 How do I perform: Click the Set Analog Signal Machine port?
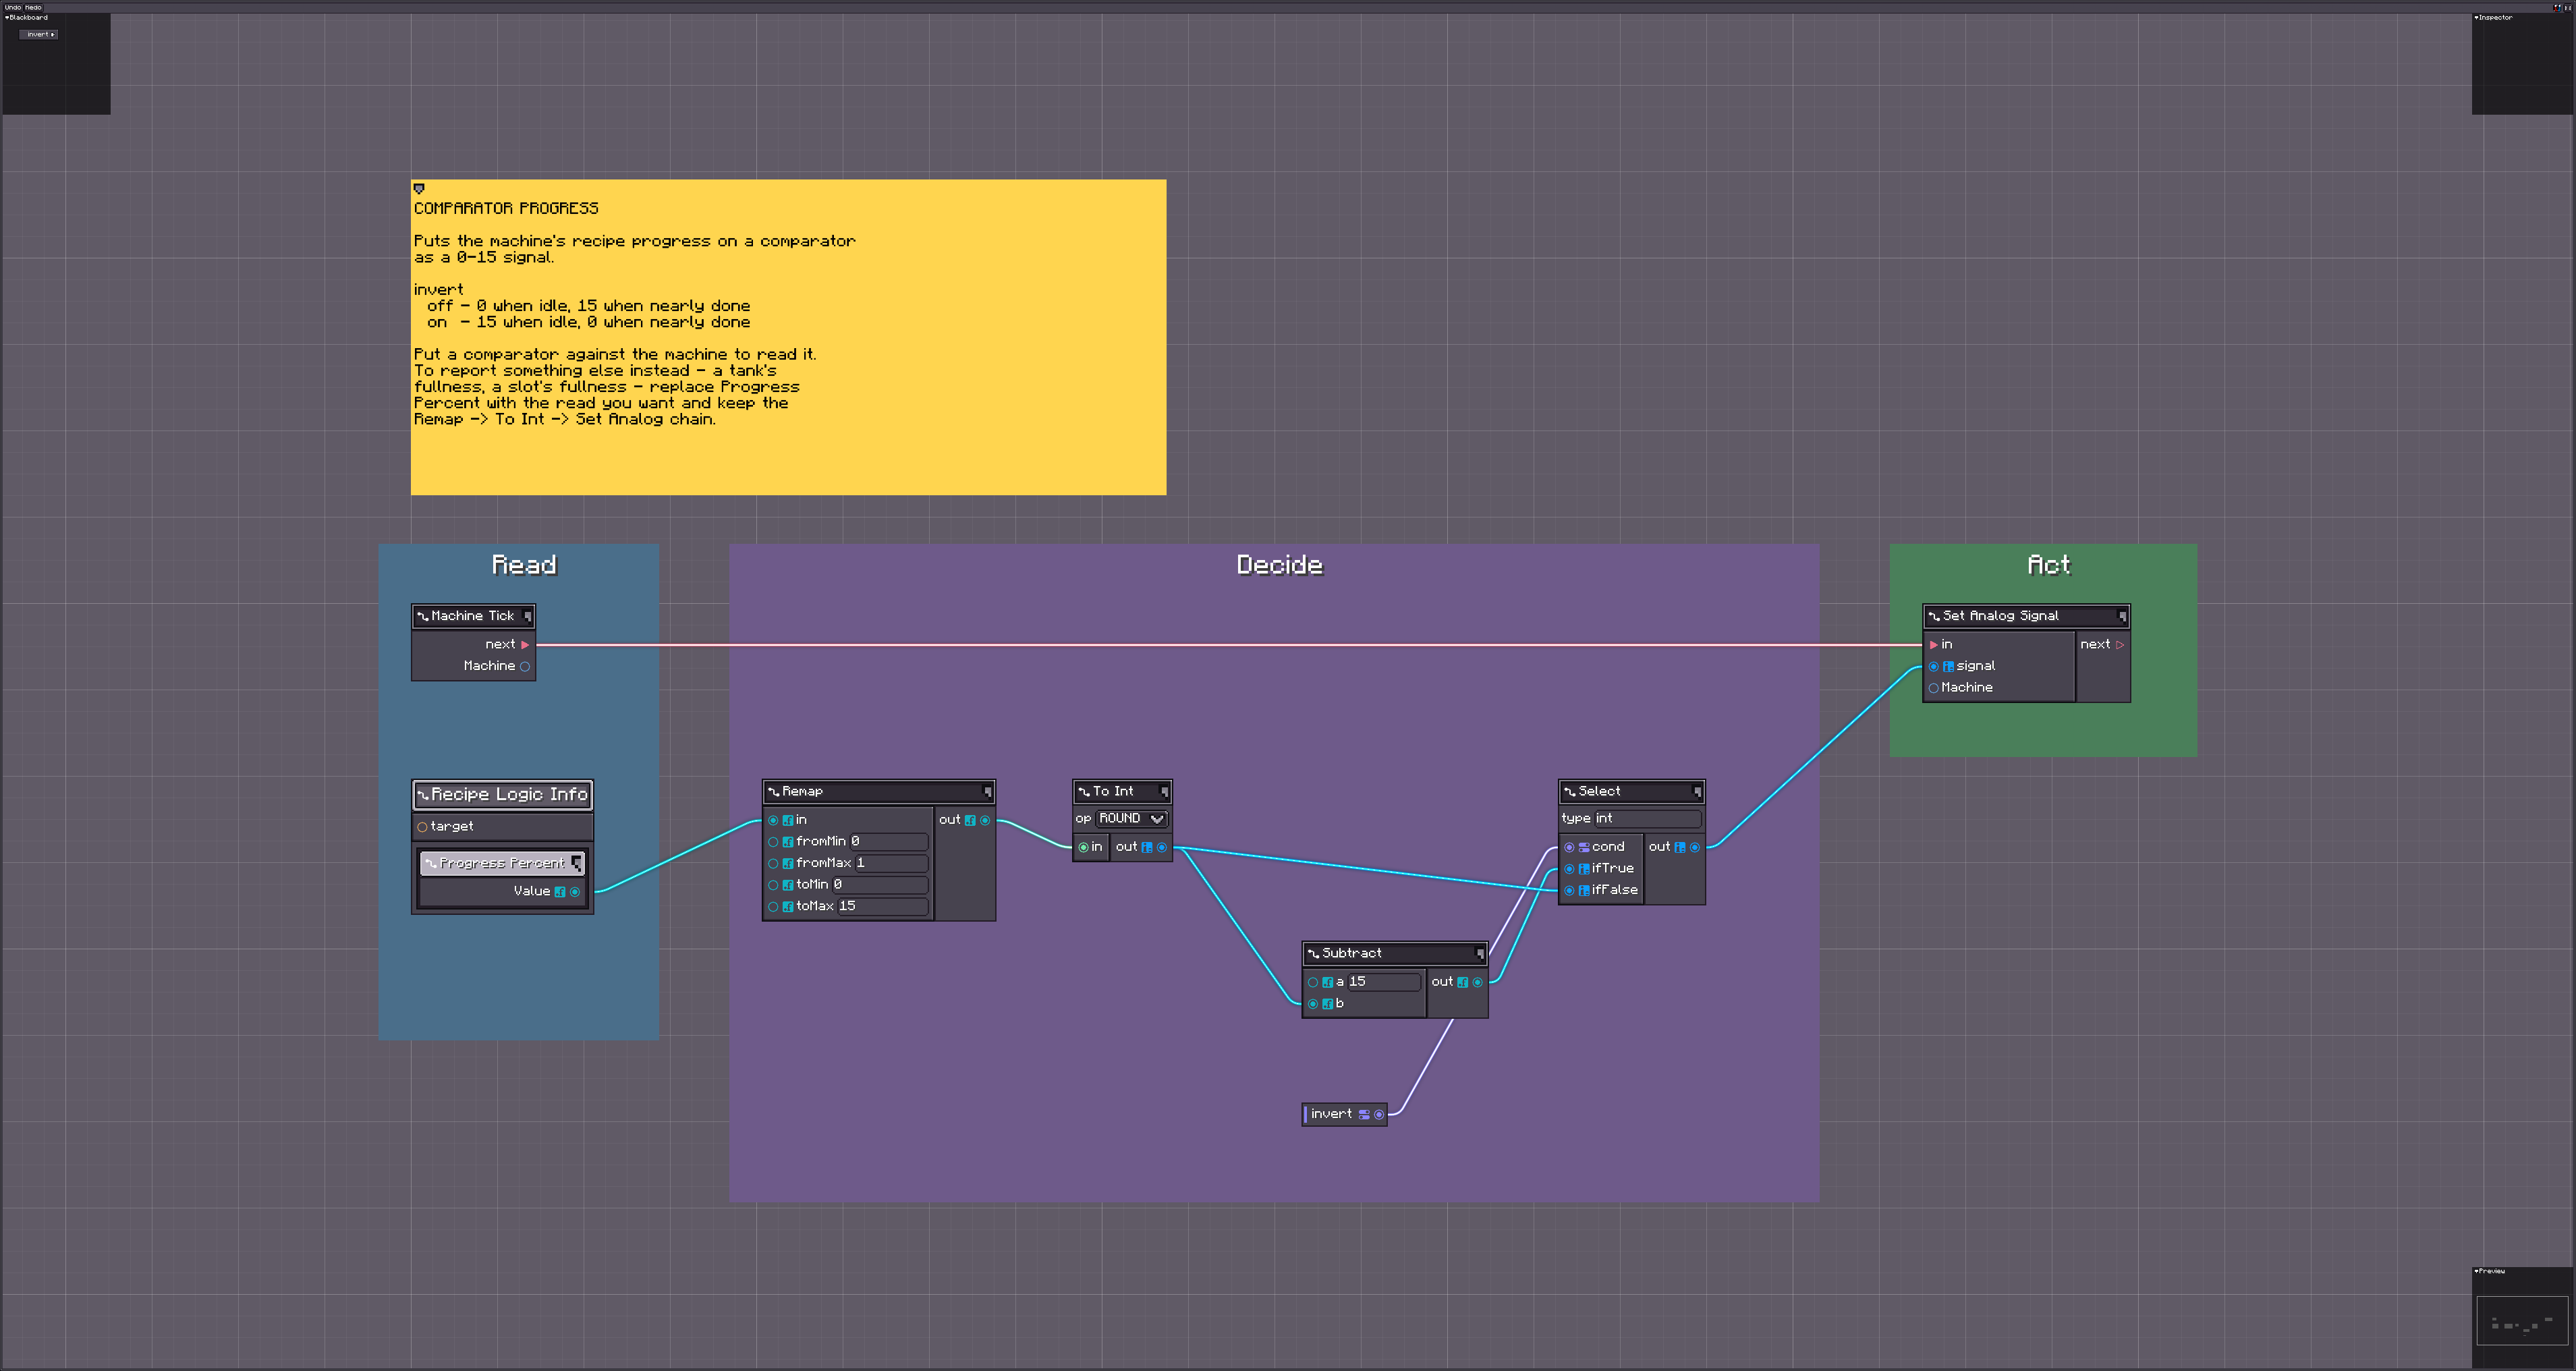(x=1934, y=688)
